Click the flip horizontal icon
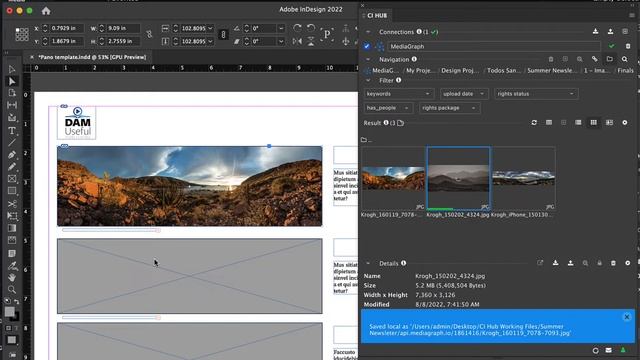640x360 pixels. (x=297, y=41)
